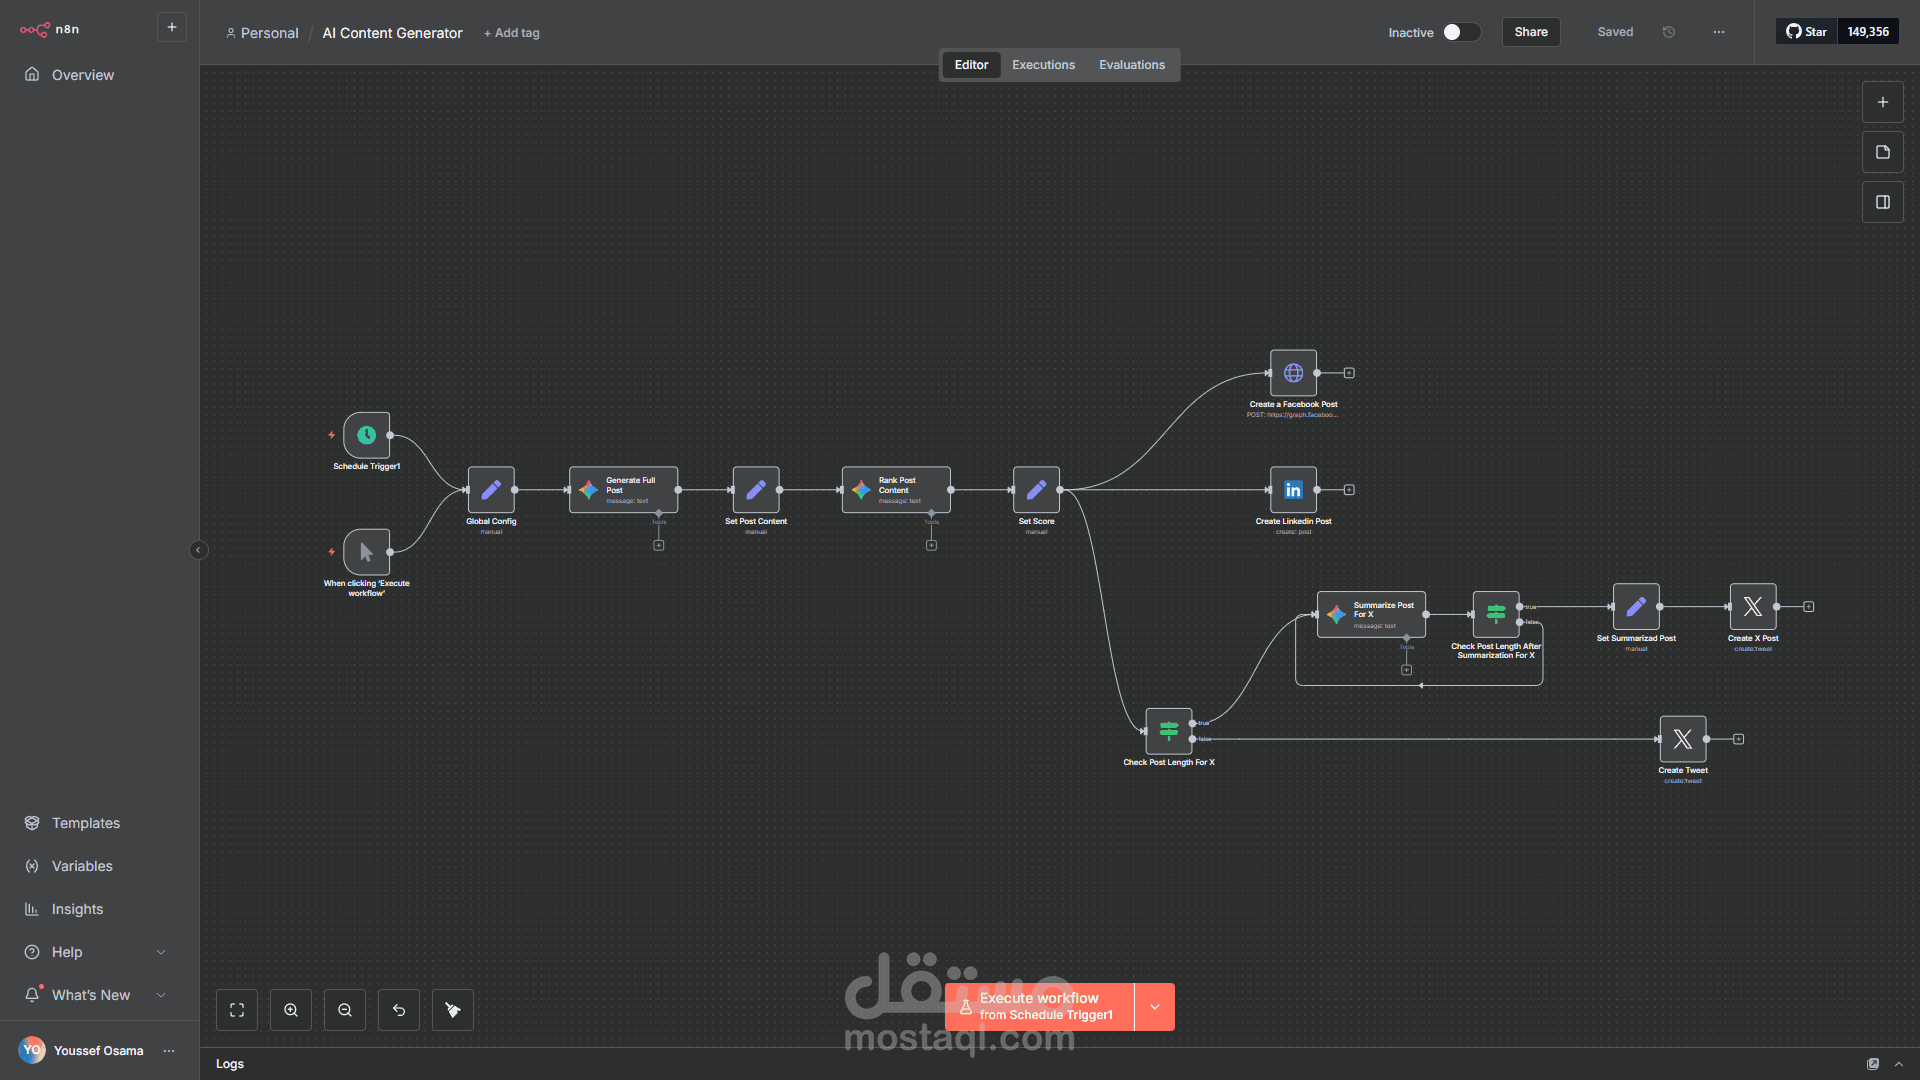This screenshot has width=1920, height=1080.
Task: Click the Saved status label
Action: 1615,32
